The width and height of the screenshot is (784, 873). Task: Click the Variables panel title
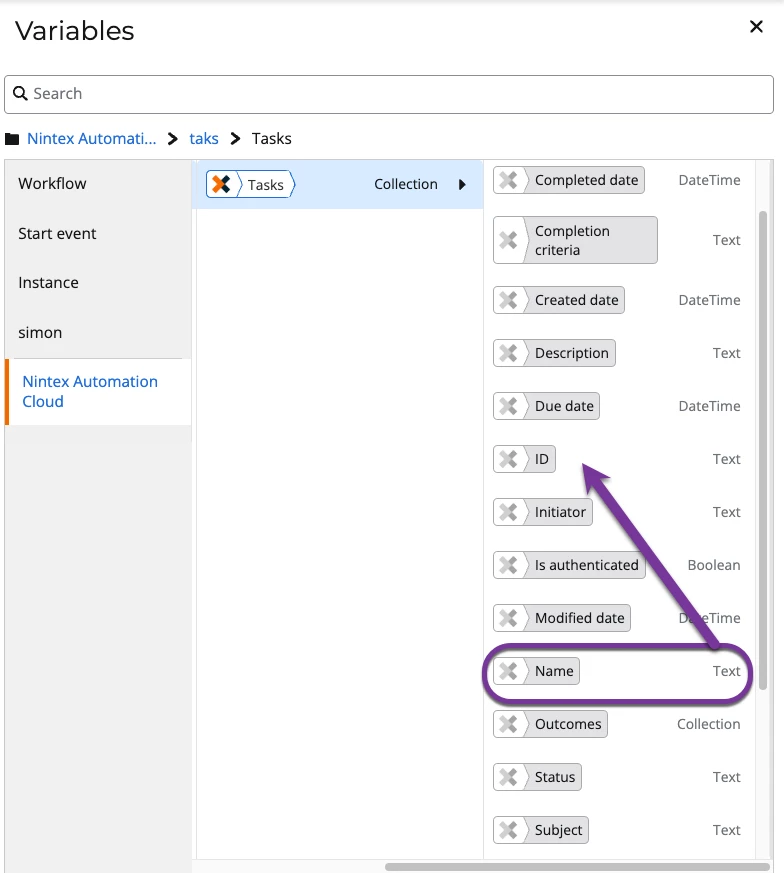[75, 31]
